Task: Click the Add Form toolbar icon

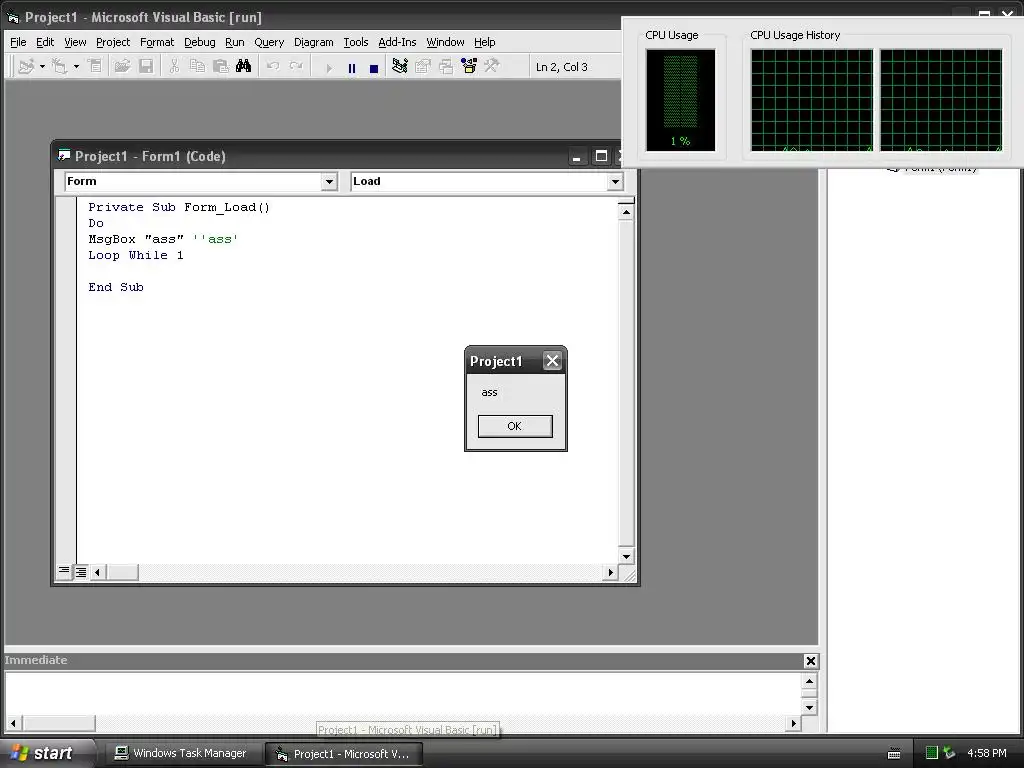Action: click(x=59, y=67)
